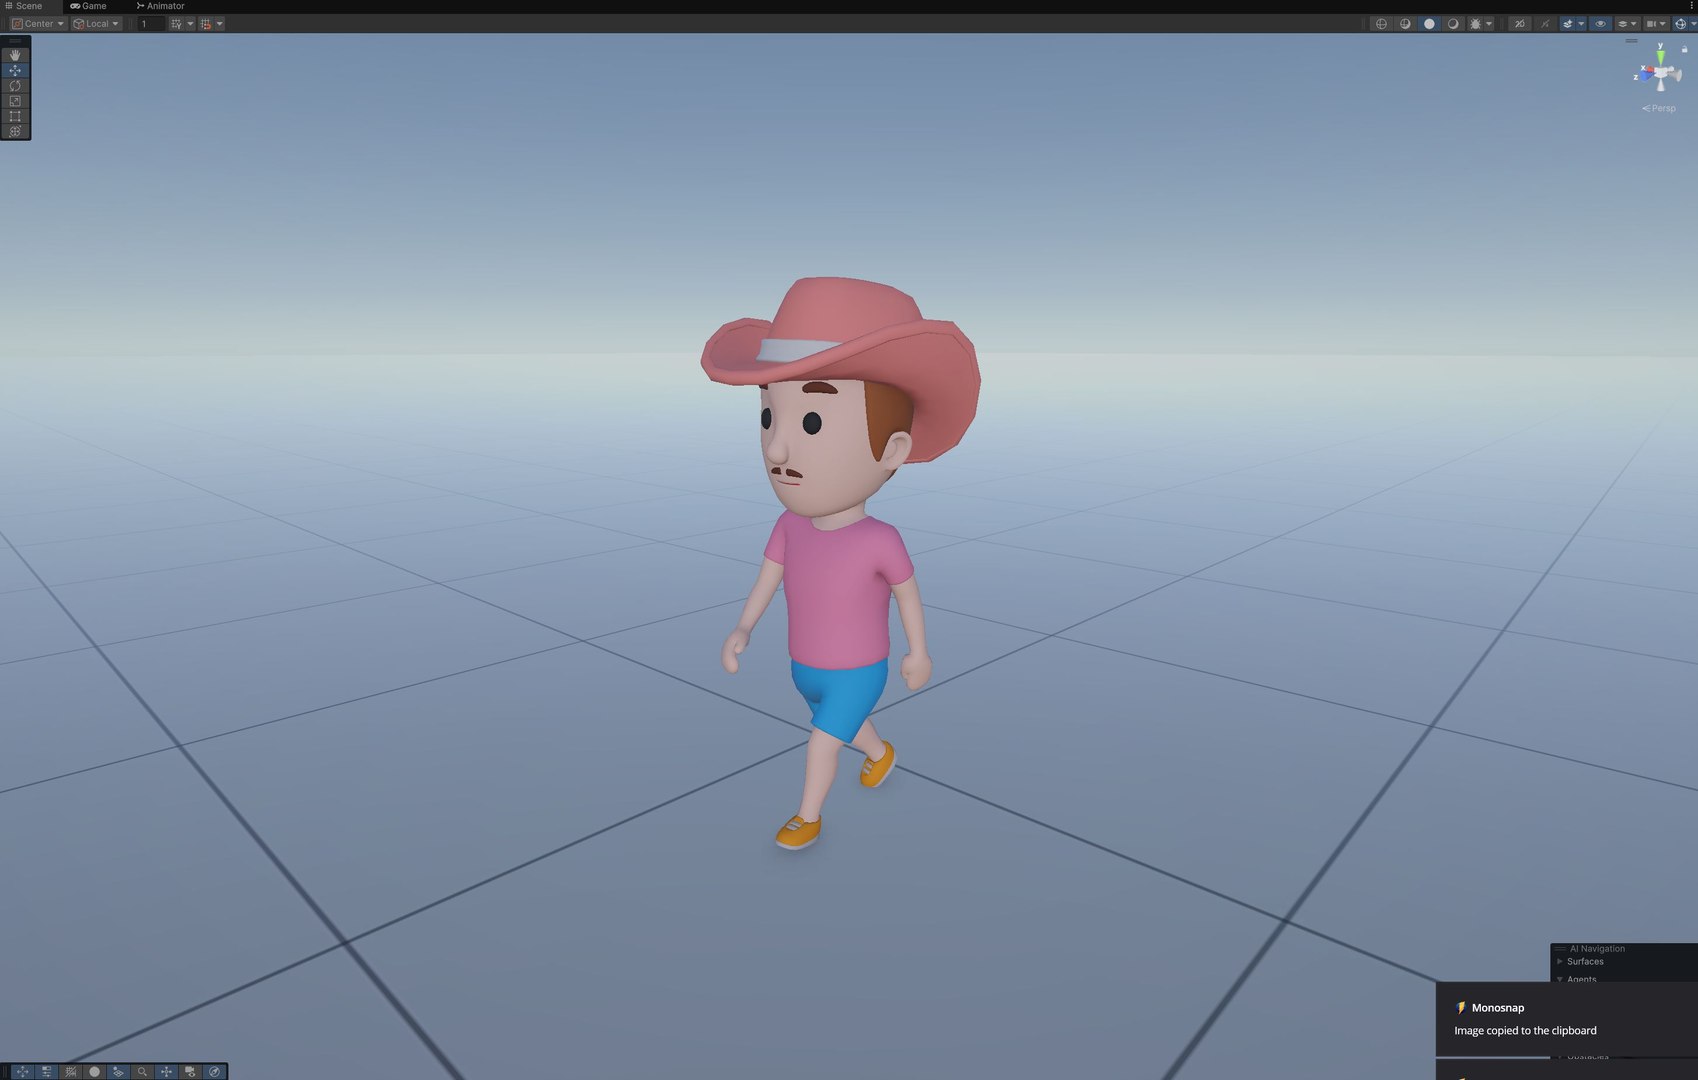Open debug draw mode dropdown arrow
The width and height of the screenshot is (1698, 1080).
click(x=1489, y=24)
